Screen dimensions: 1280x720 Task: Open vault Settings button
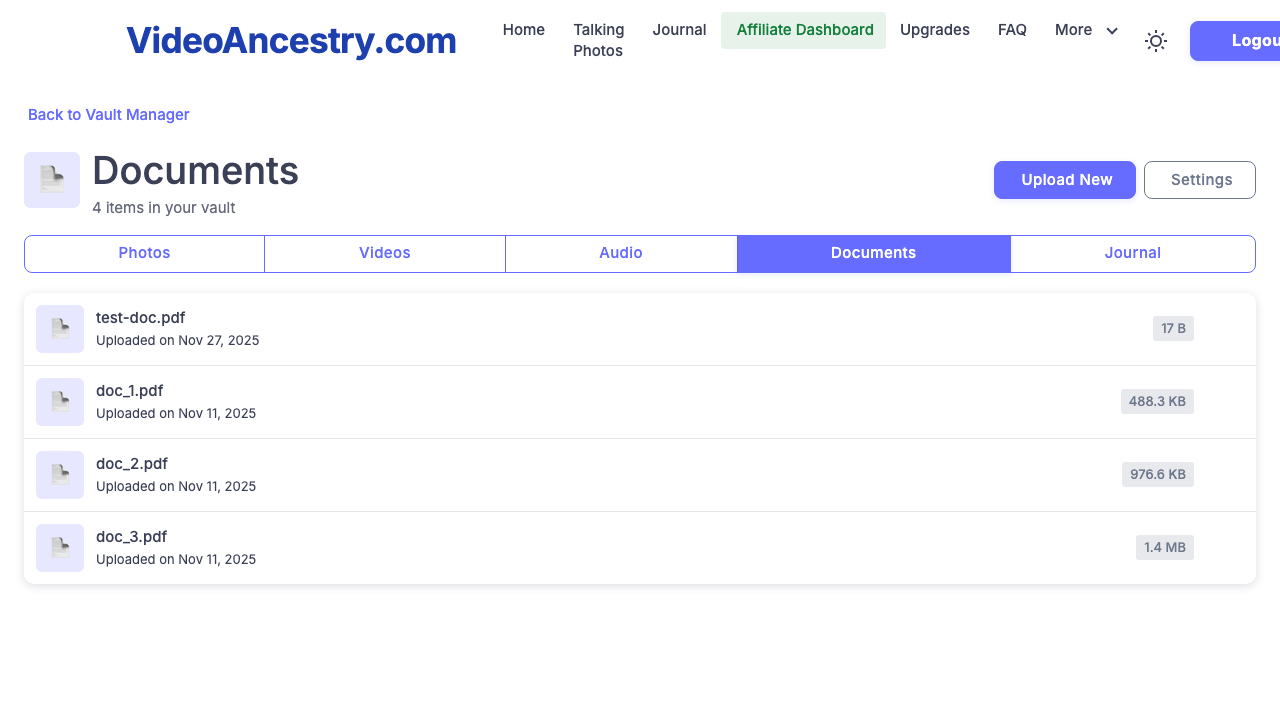pyautogui.click(x=1200, y=180)
